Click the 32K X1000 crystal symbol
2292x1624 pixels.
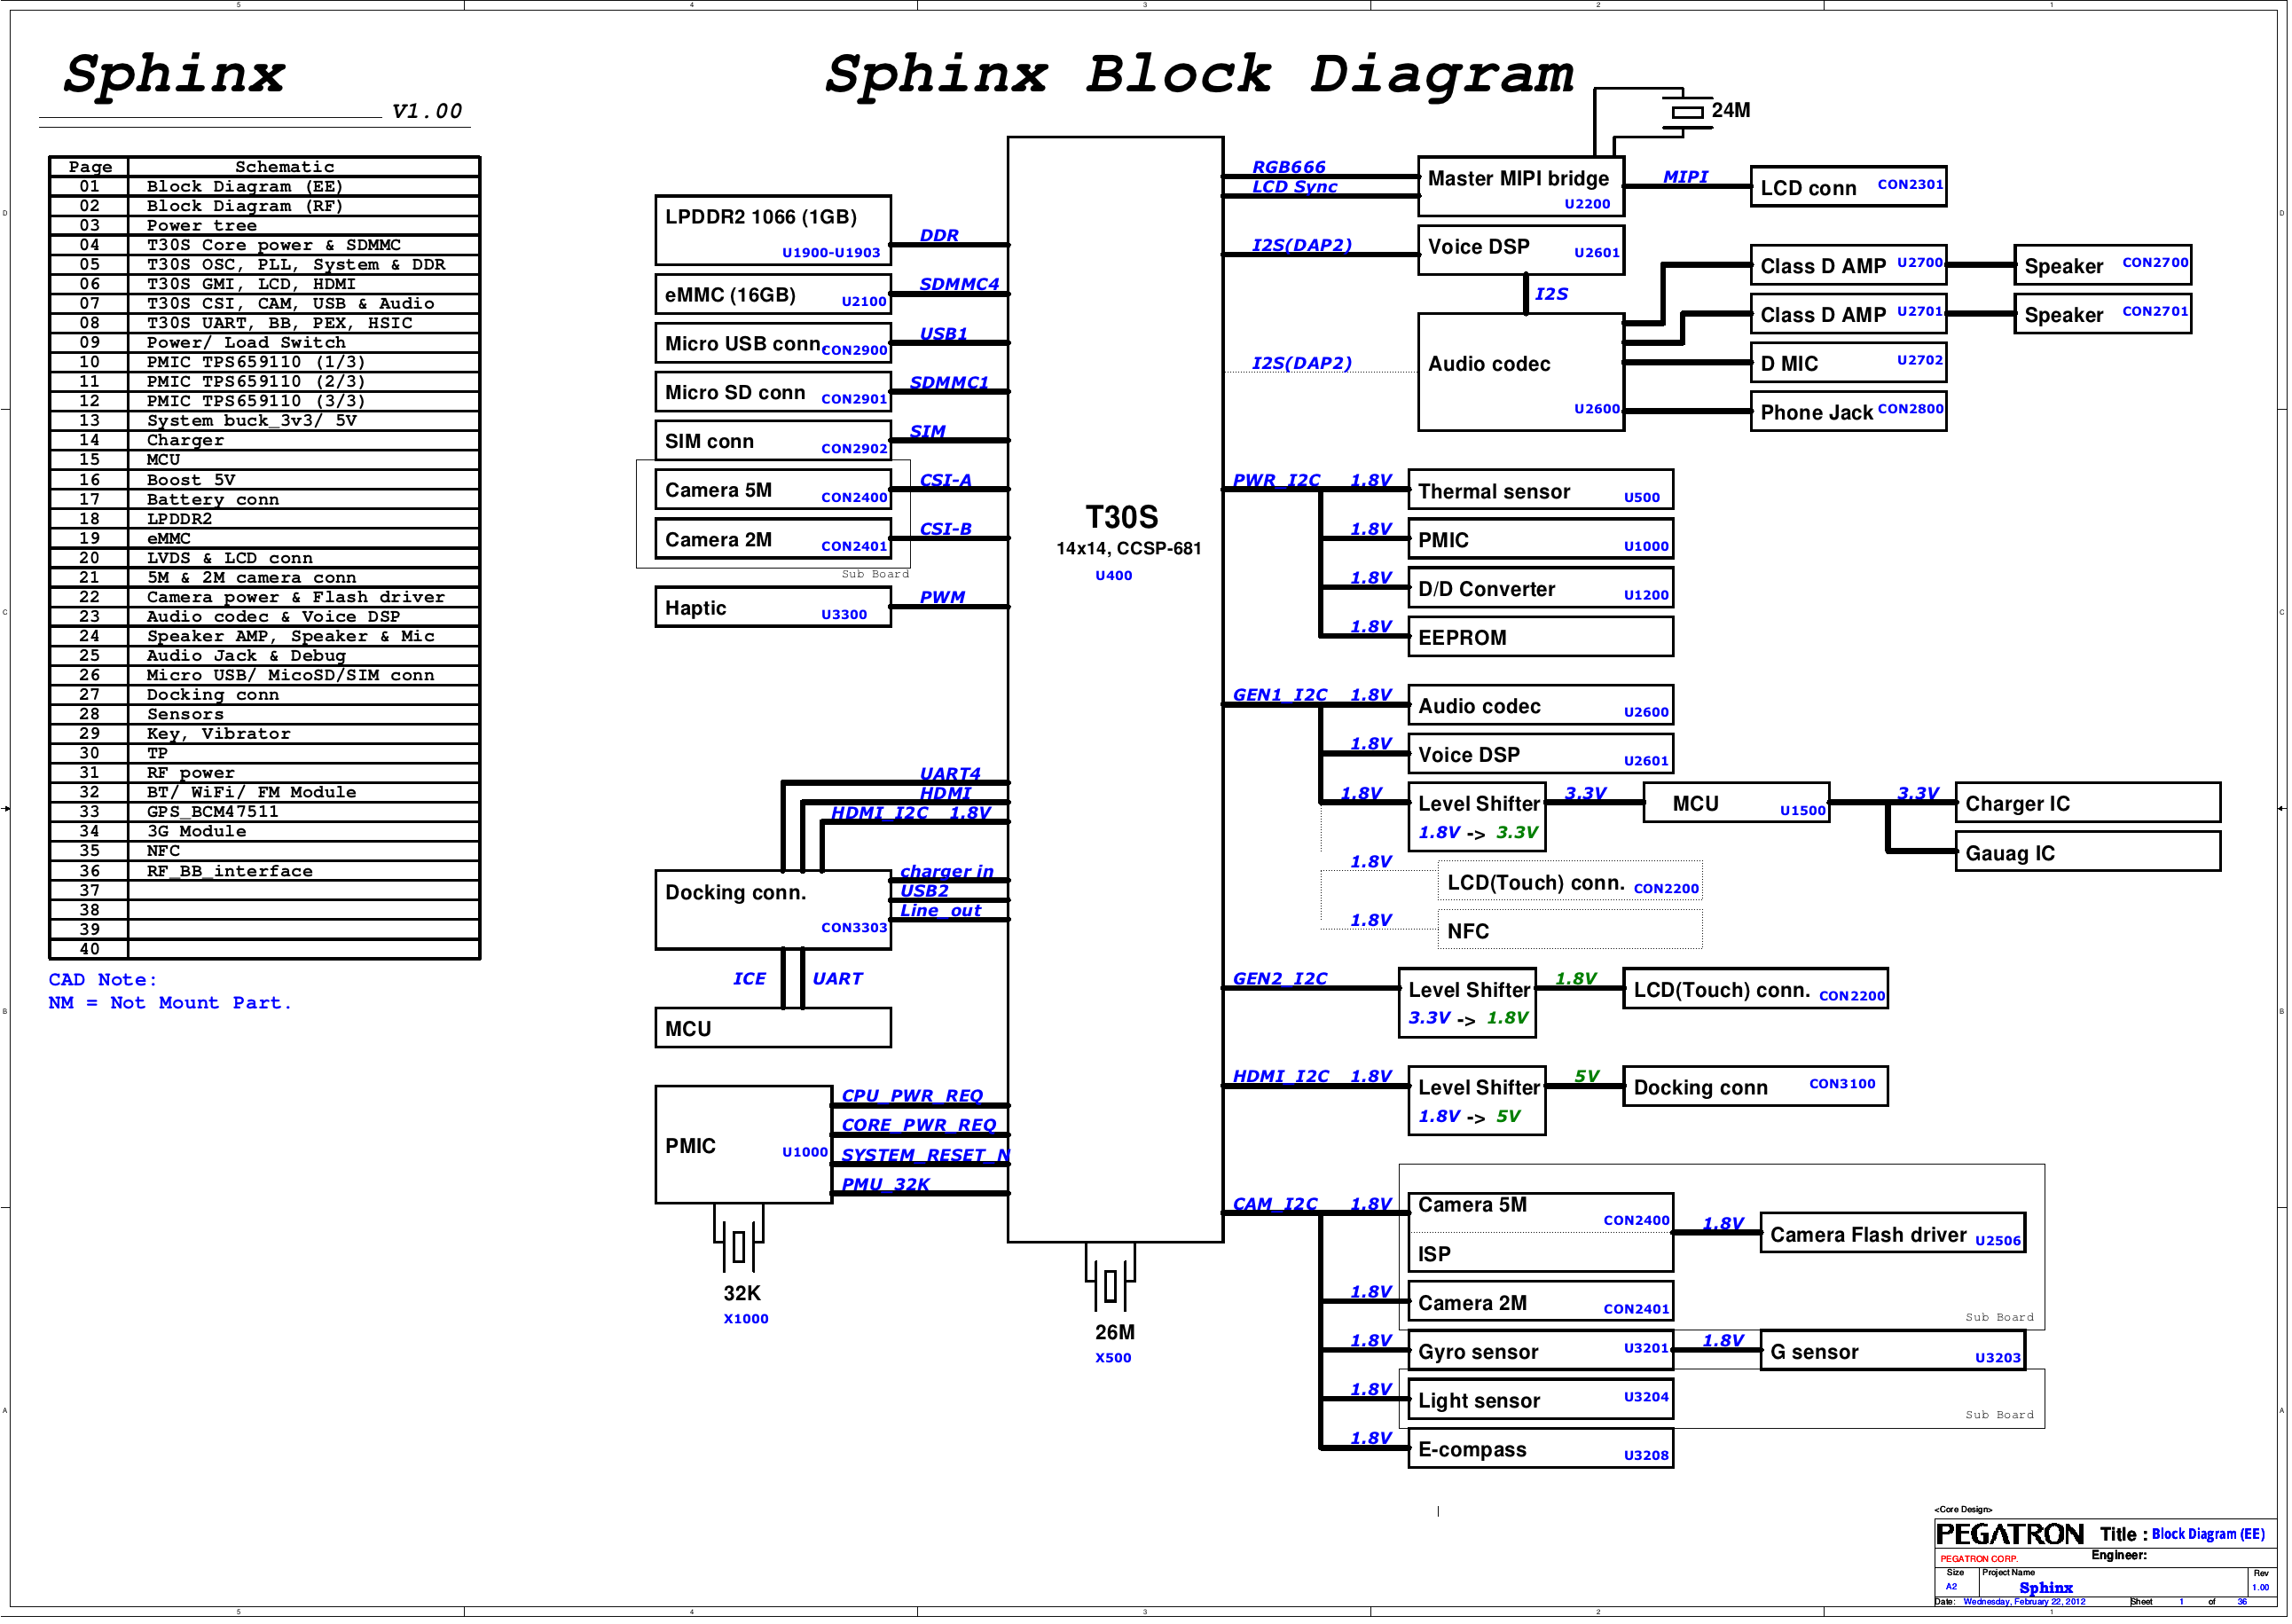[x=740, y=1247]
